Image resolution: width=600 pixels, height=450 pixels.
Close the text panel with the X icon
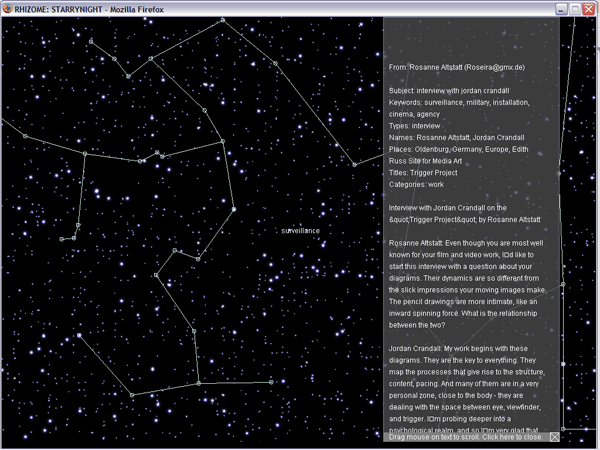(x=554, y=437)
